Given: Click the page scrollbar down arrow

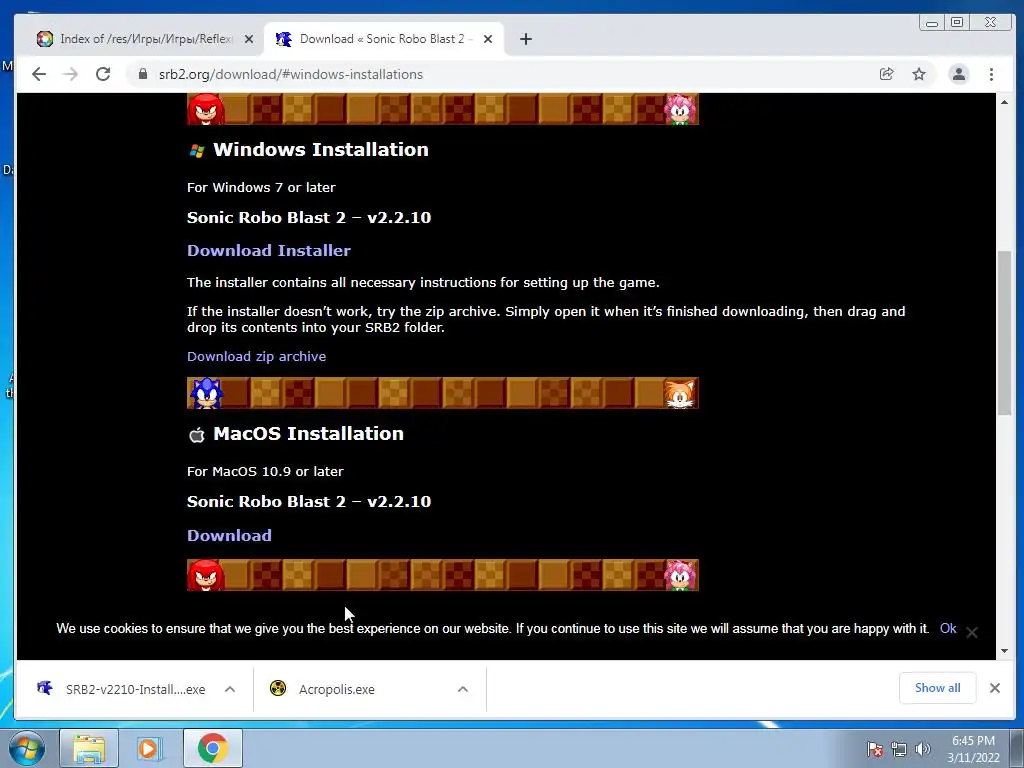Looking at the screenshot, I should point(1004,651).
